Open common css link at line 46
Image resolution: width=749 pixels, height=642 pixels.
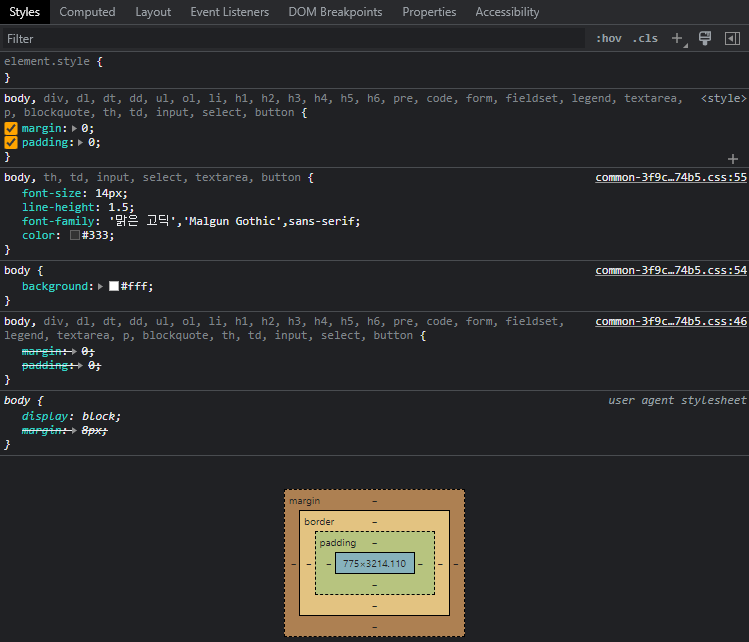pos(671,321)
